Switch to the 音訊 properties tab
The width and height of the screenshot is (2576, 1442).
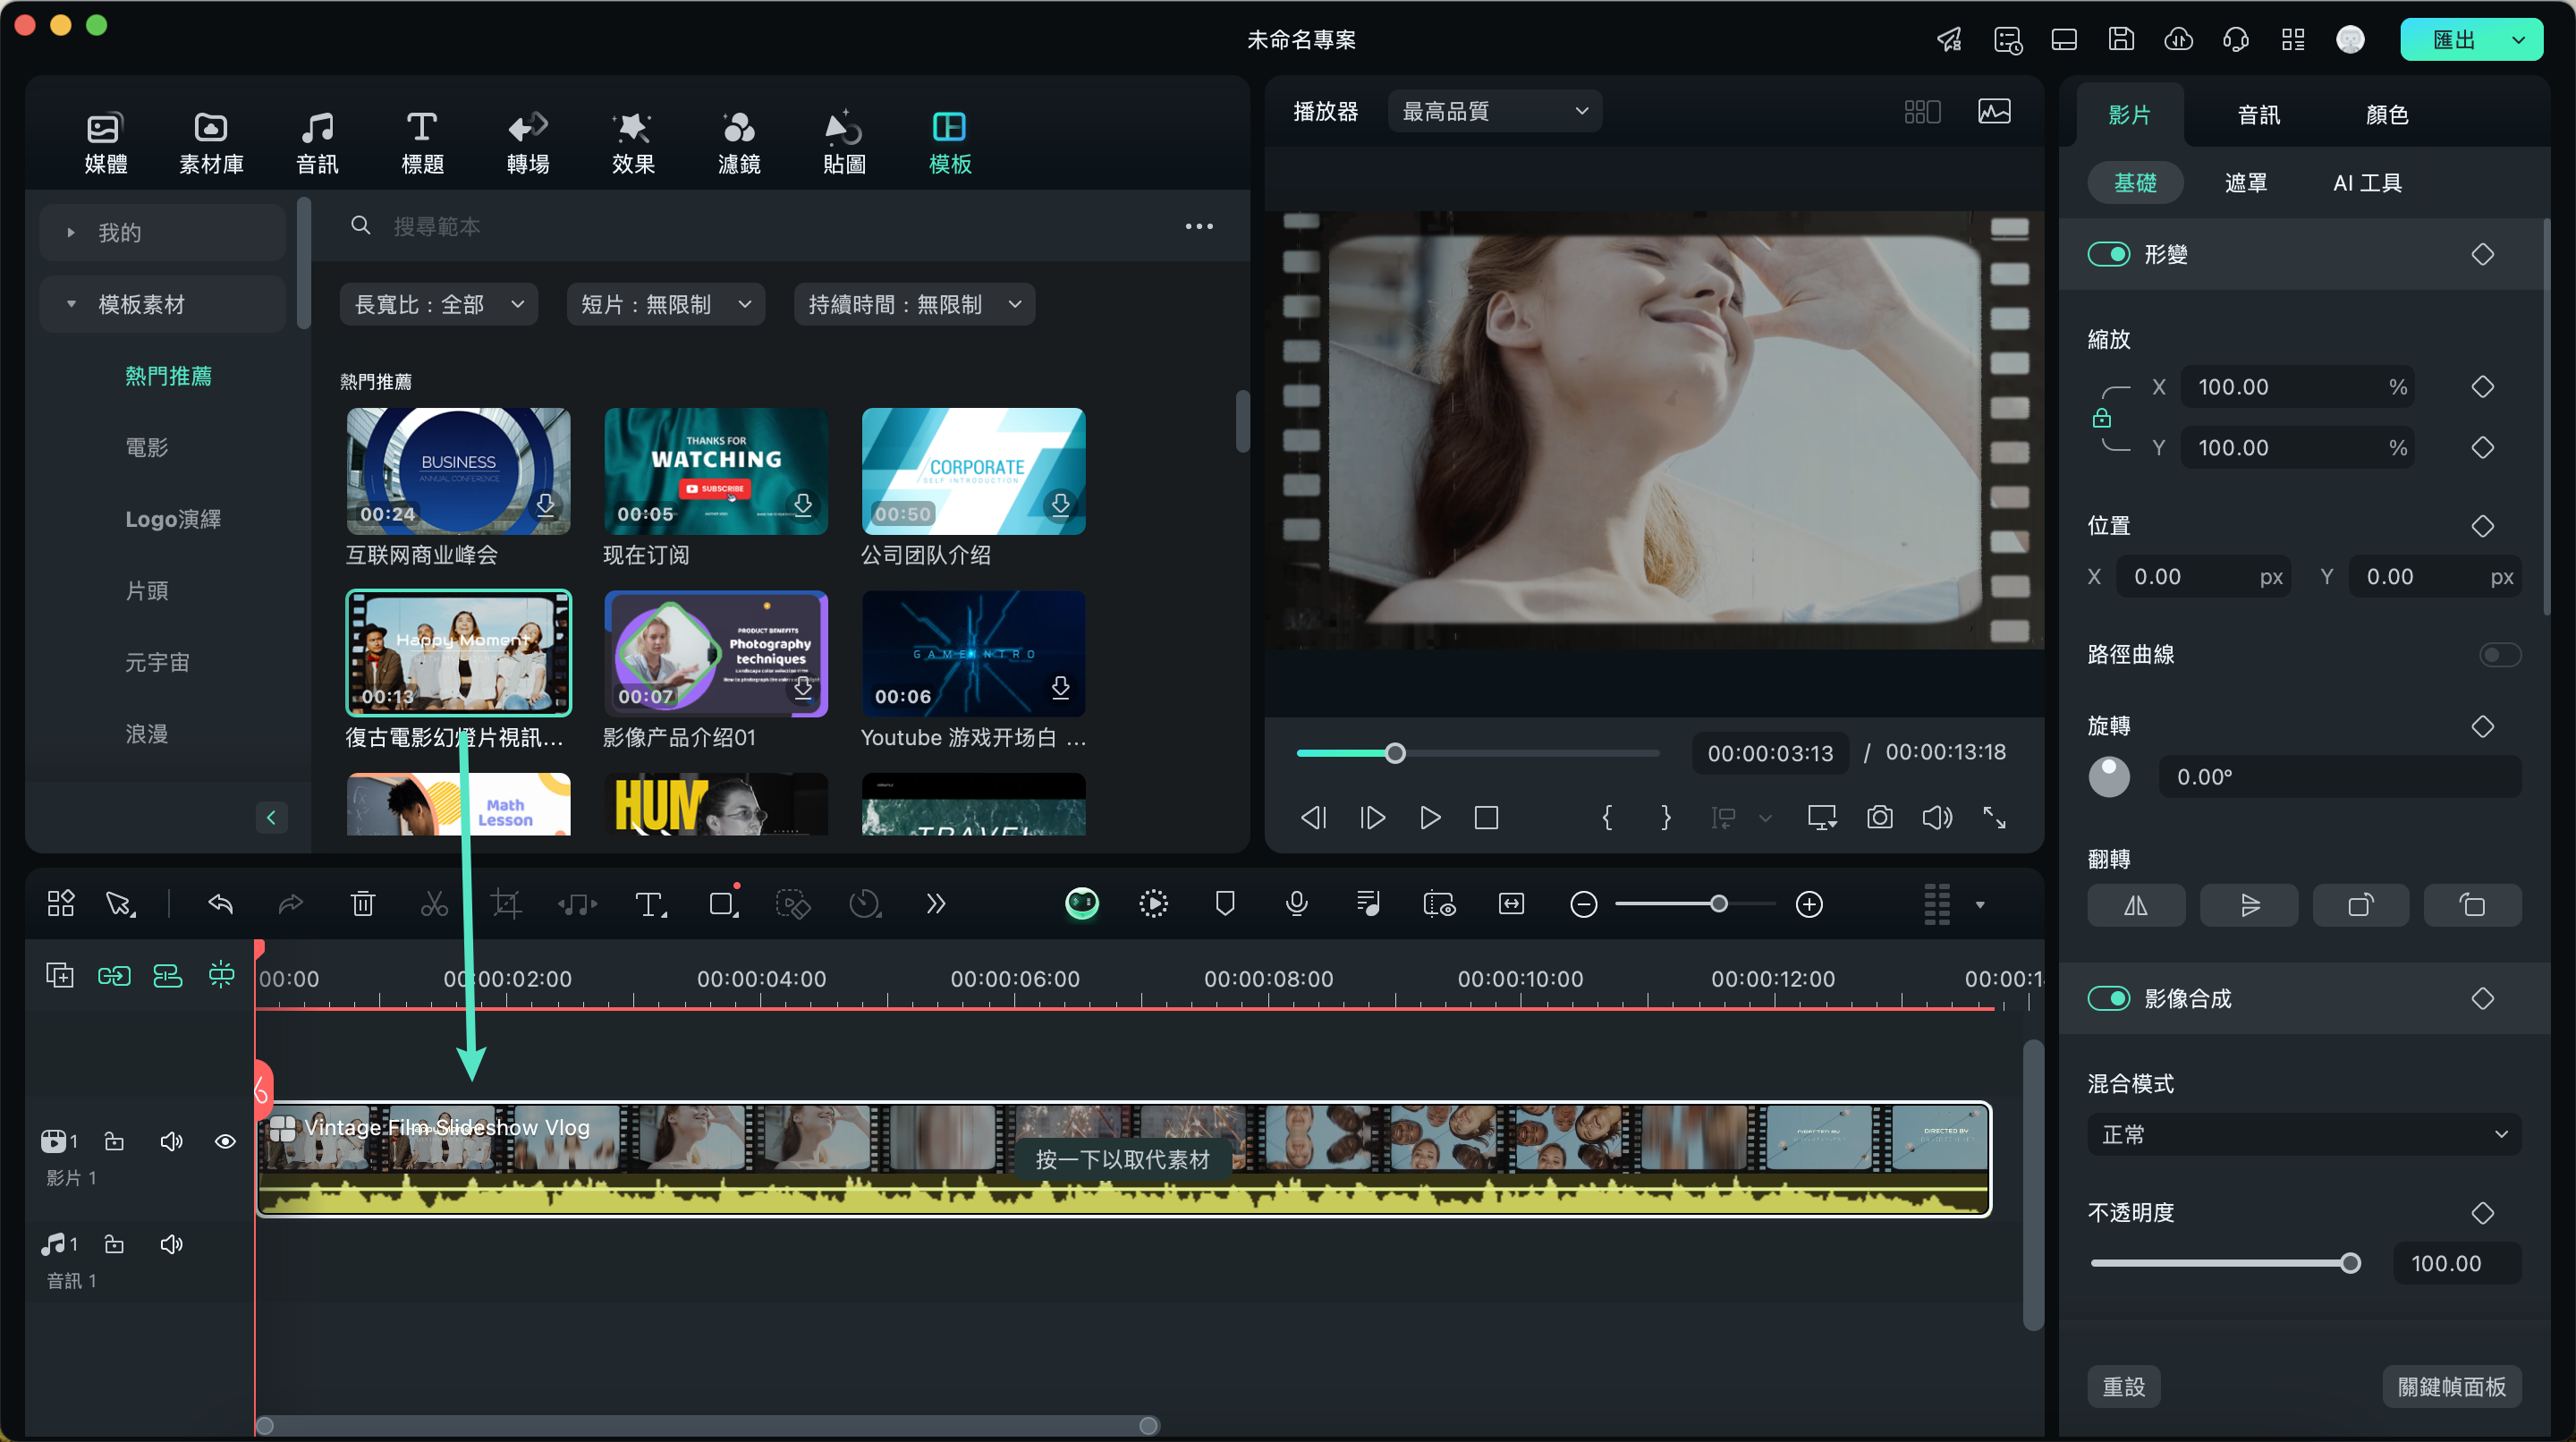click(x=2259, y=115)
